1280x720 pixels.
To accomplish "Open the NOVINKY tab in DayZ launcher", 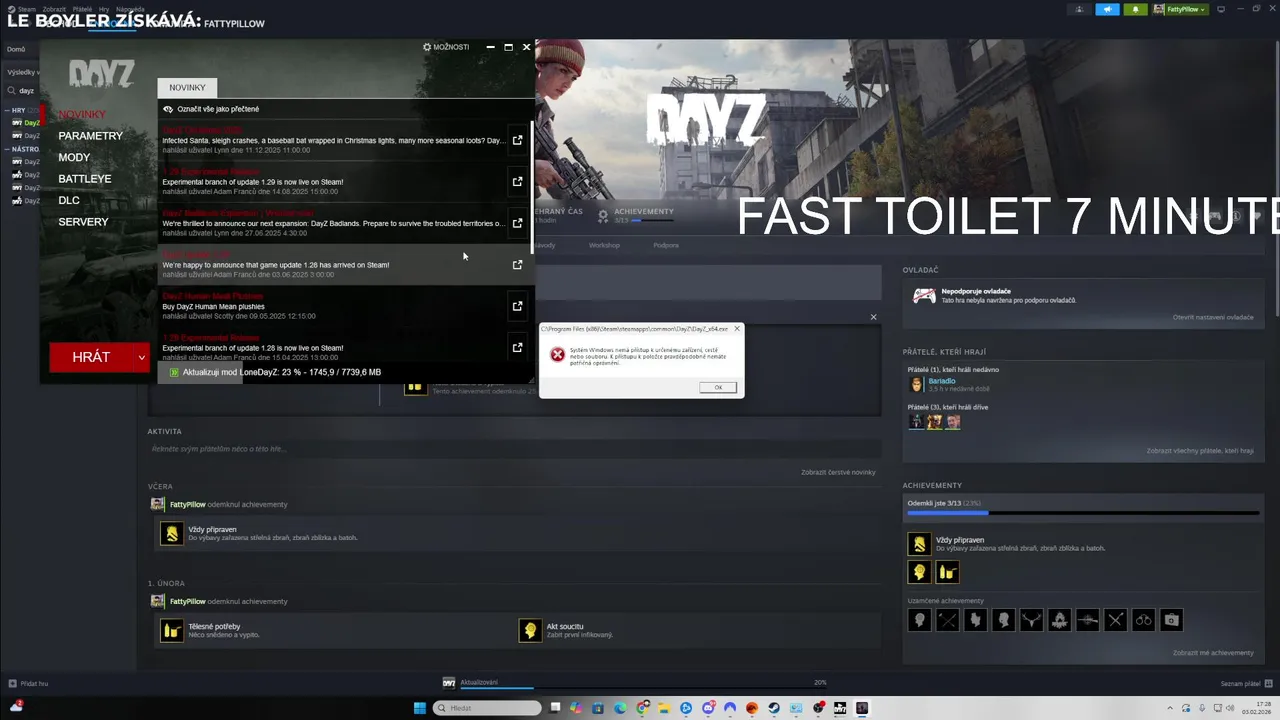I will point(187,87).
